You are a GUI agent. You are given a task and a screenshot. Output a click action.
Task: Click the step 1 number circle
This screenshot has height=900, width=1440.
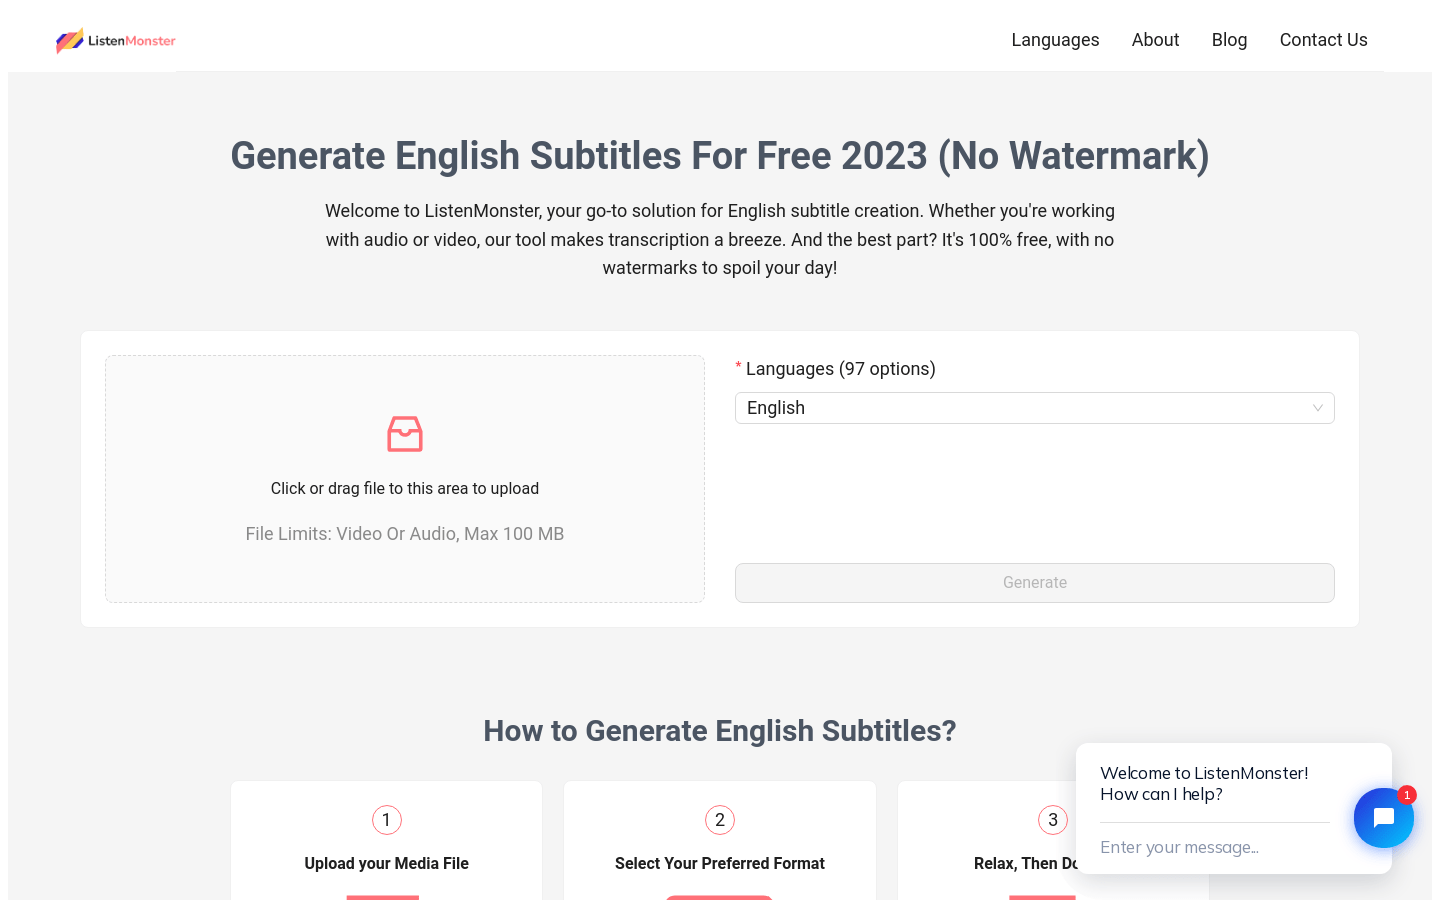[x=387, y=820]
